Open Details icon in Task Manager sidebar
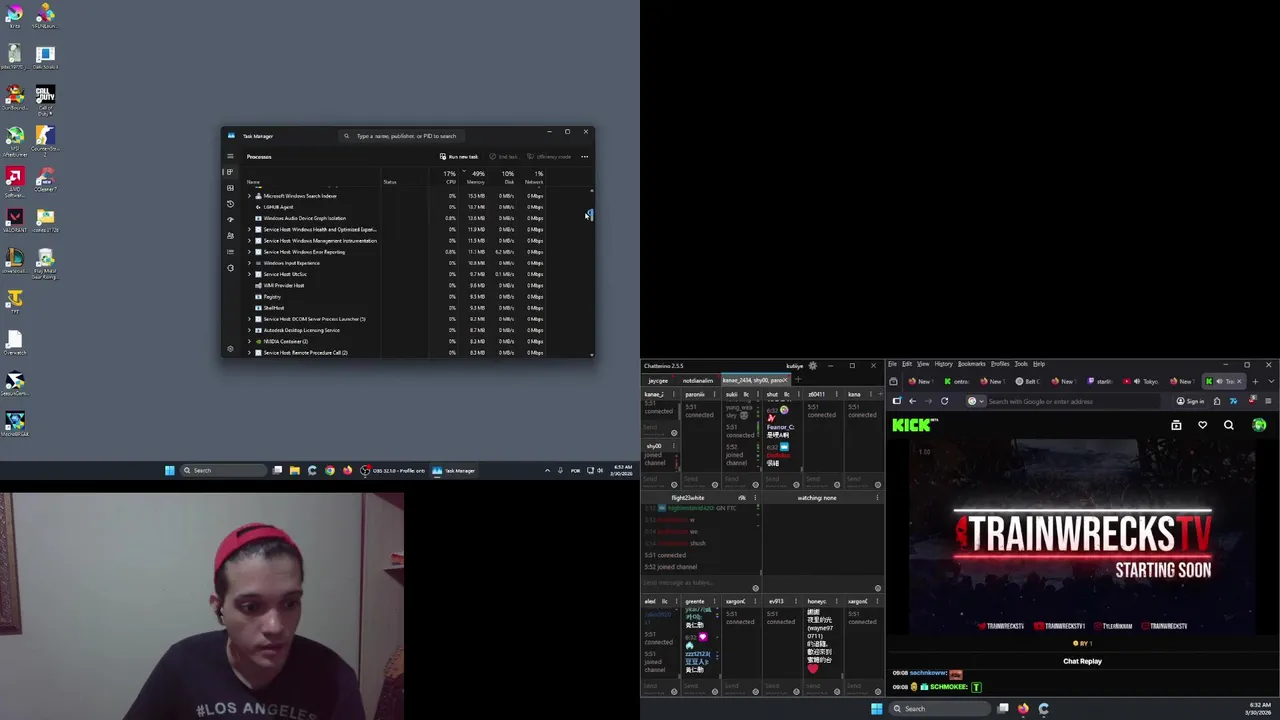Viewport: 1280px width, 720px height. point(230,252)
